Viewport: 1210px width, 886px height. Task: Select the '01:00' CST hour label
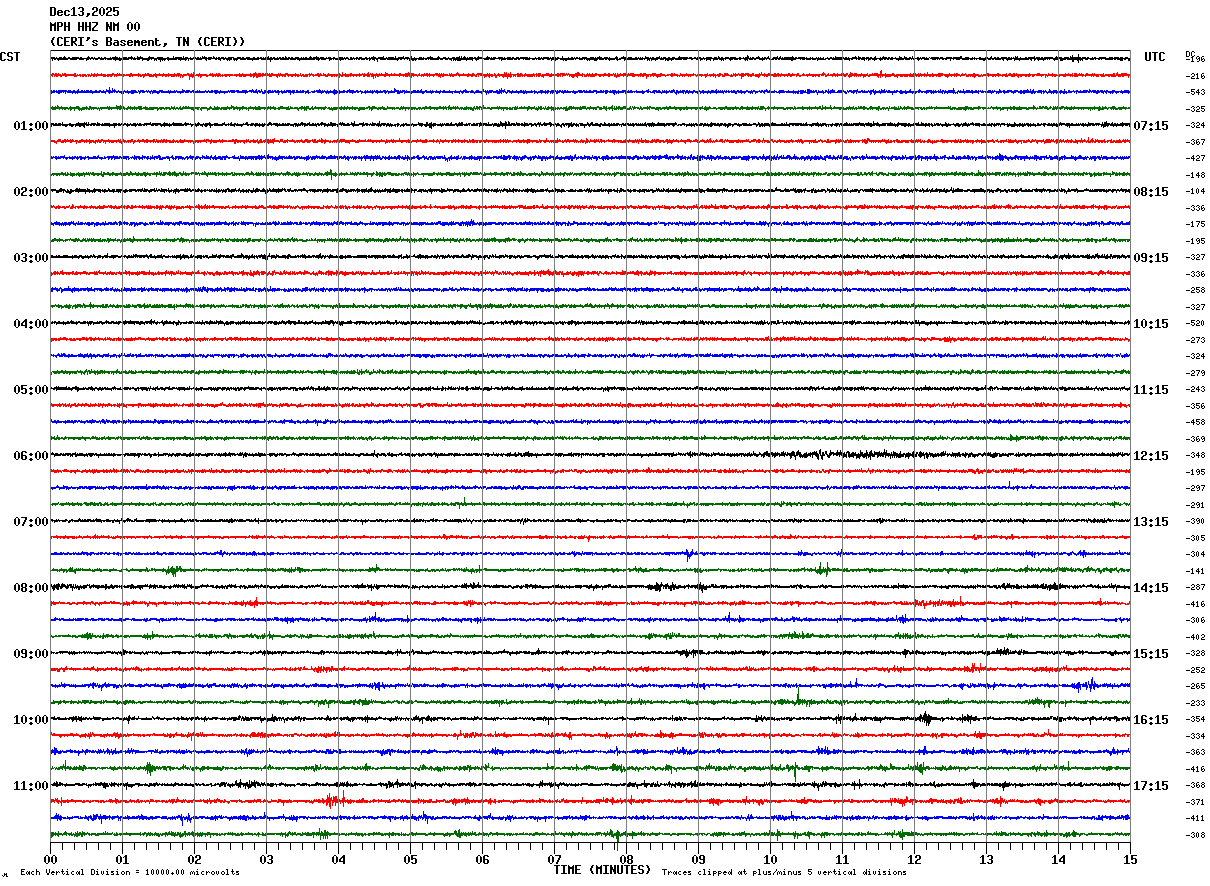(31, 126)
